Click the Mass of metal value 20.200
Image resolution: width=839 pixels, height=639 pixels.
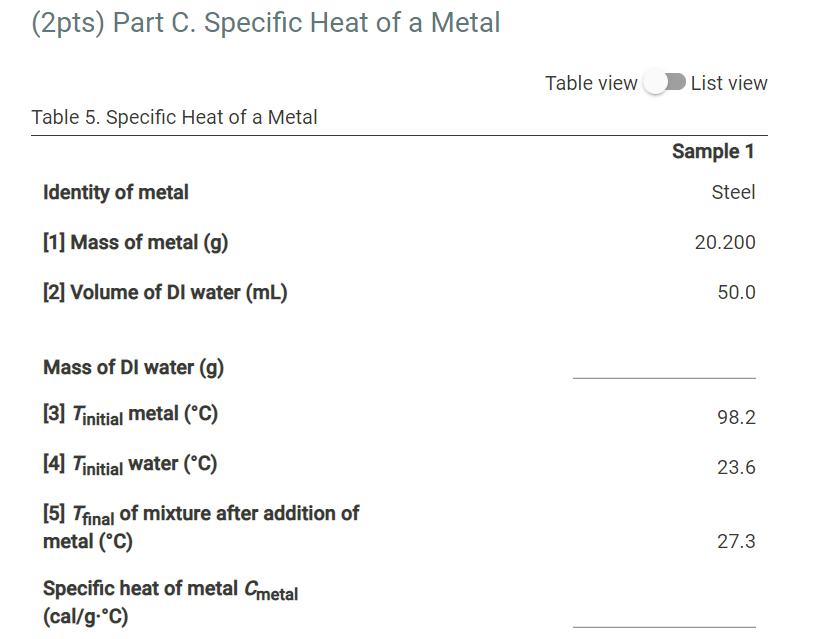[727, 242]
